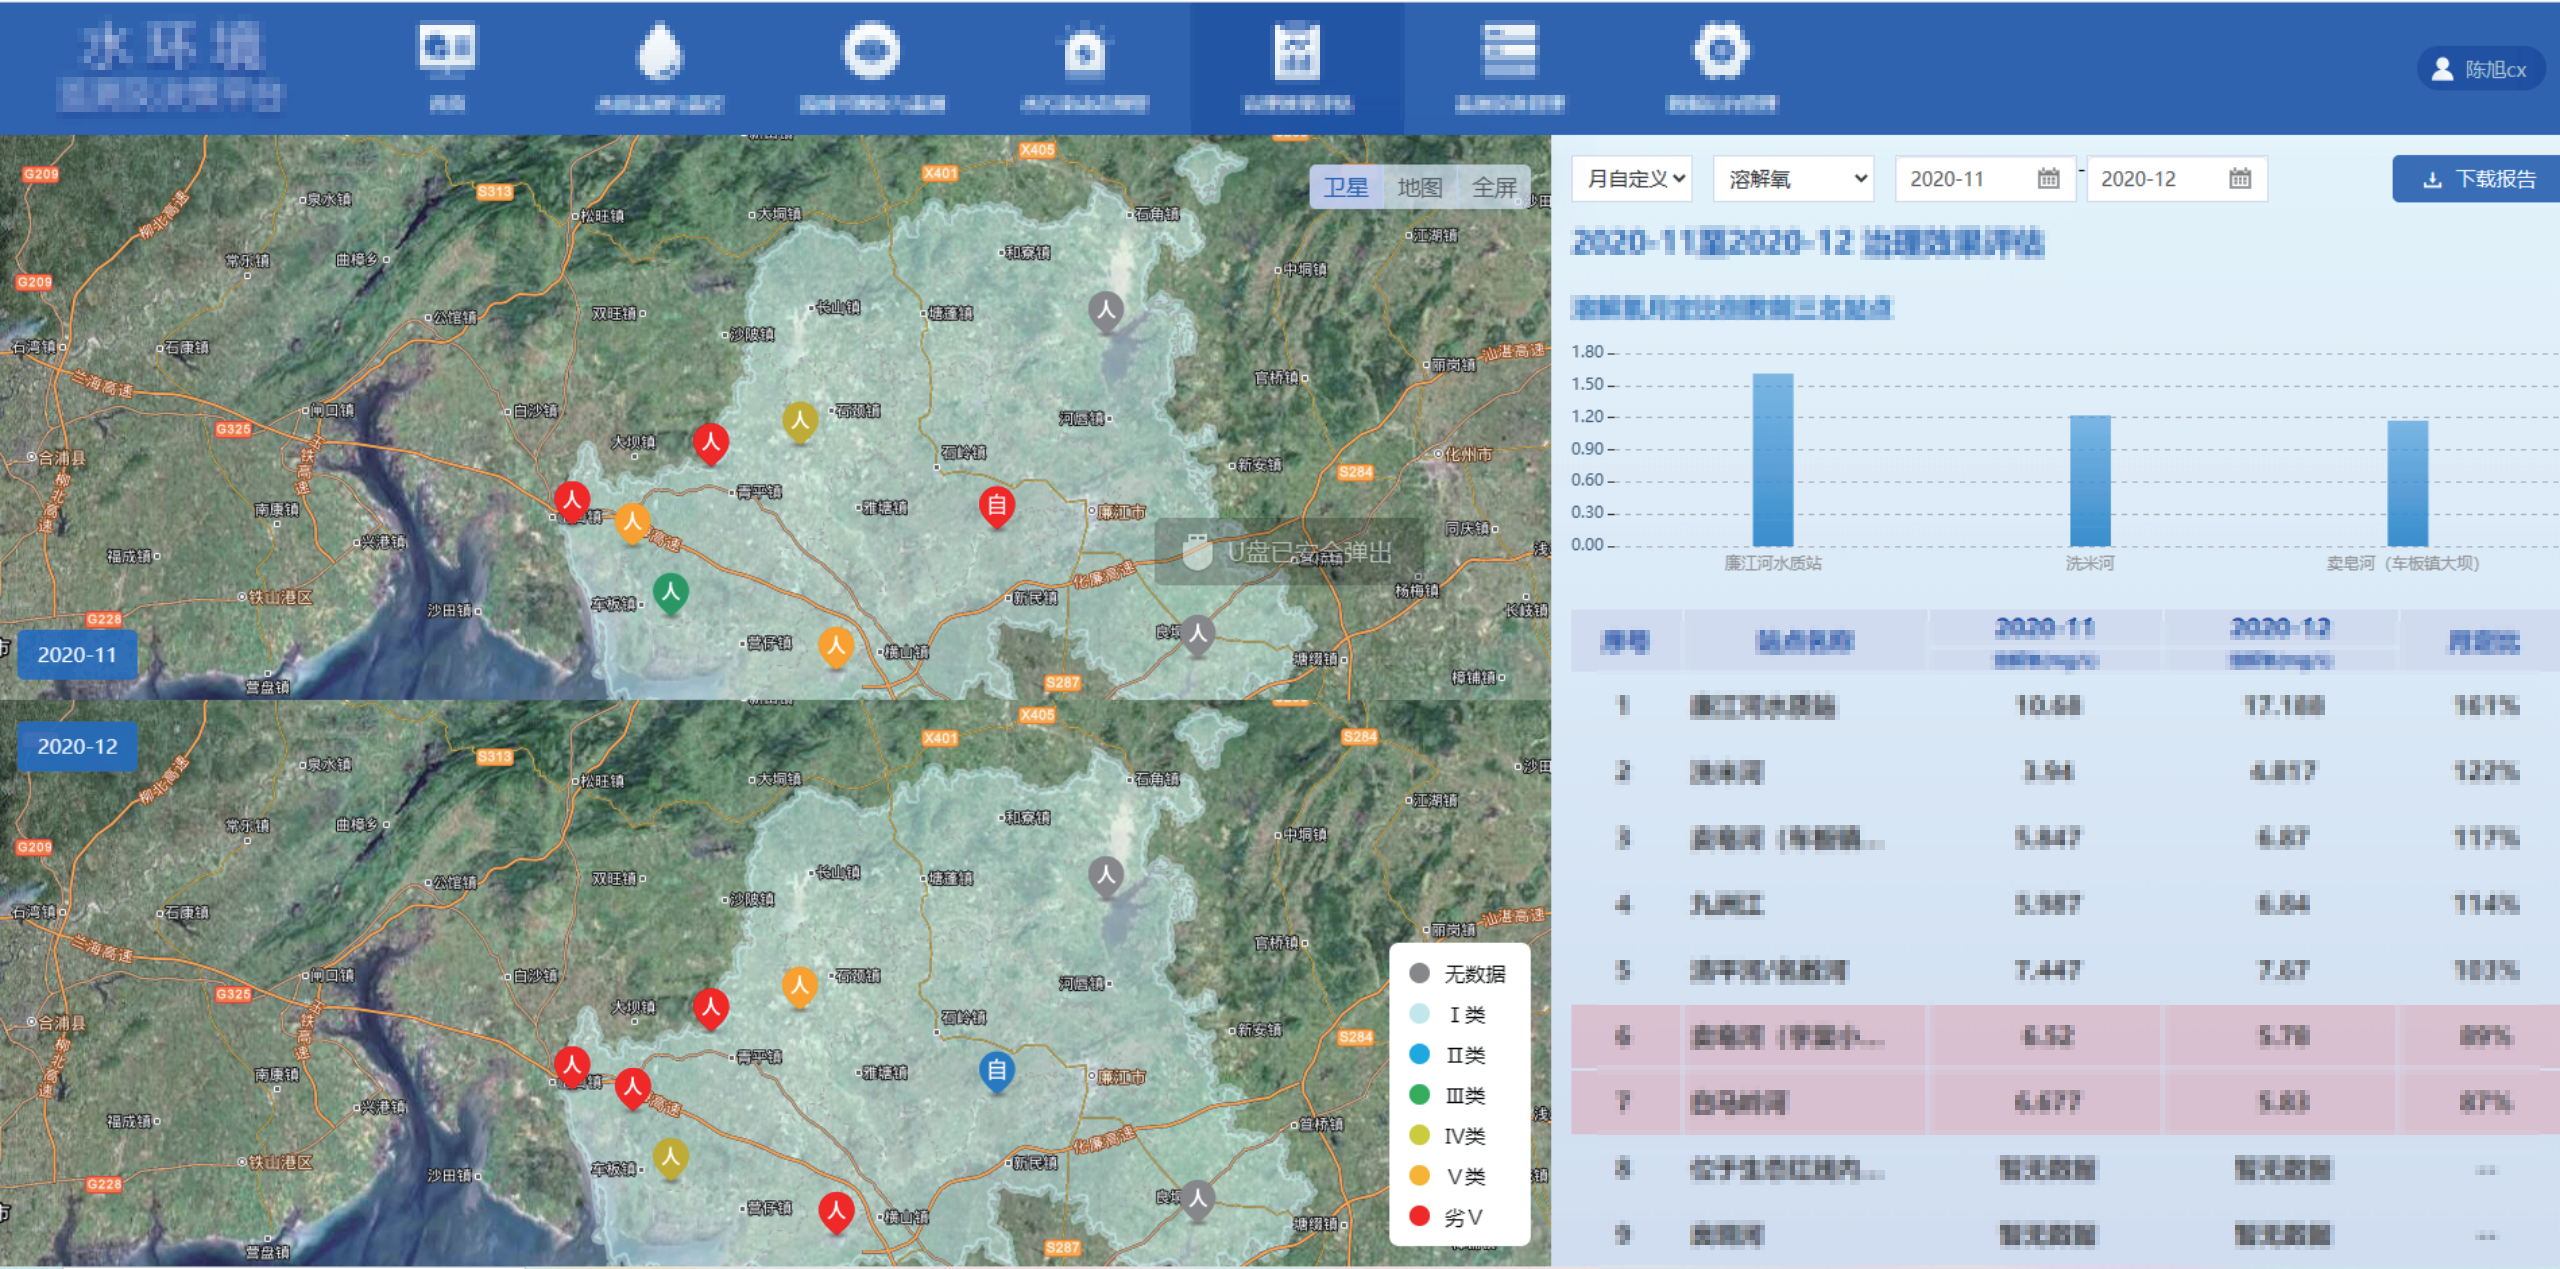Expand the 溶解氧 indicator dropdown
This screenshot has width=2560, height=1269.
(1794, 179)
